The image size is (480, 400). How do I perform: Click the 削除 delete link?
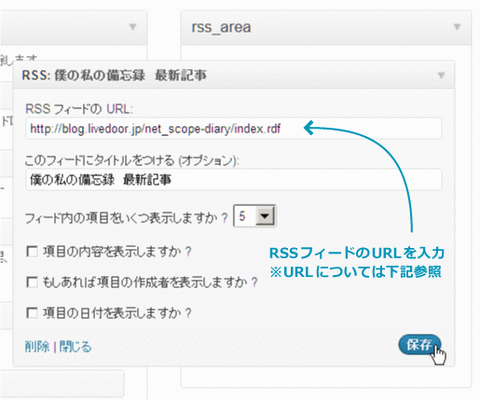[x=37, y=347]
